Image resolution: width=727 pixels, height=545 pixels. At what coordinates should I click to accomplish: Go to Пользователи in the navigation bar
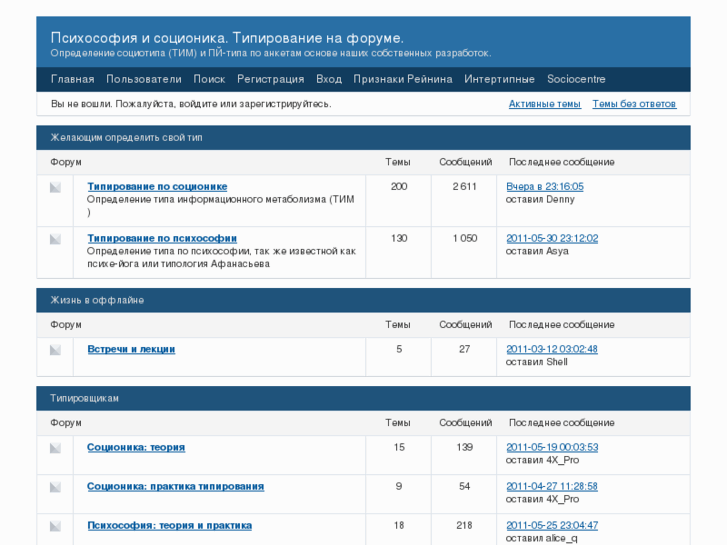[x=144, y=79]
